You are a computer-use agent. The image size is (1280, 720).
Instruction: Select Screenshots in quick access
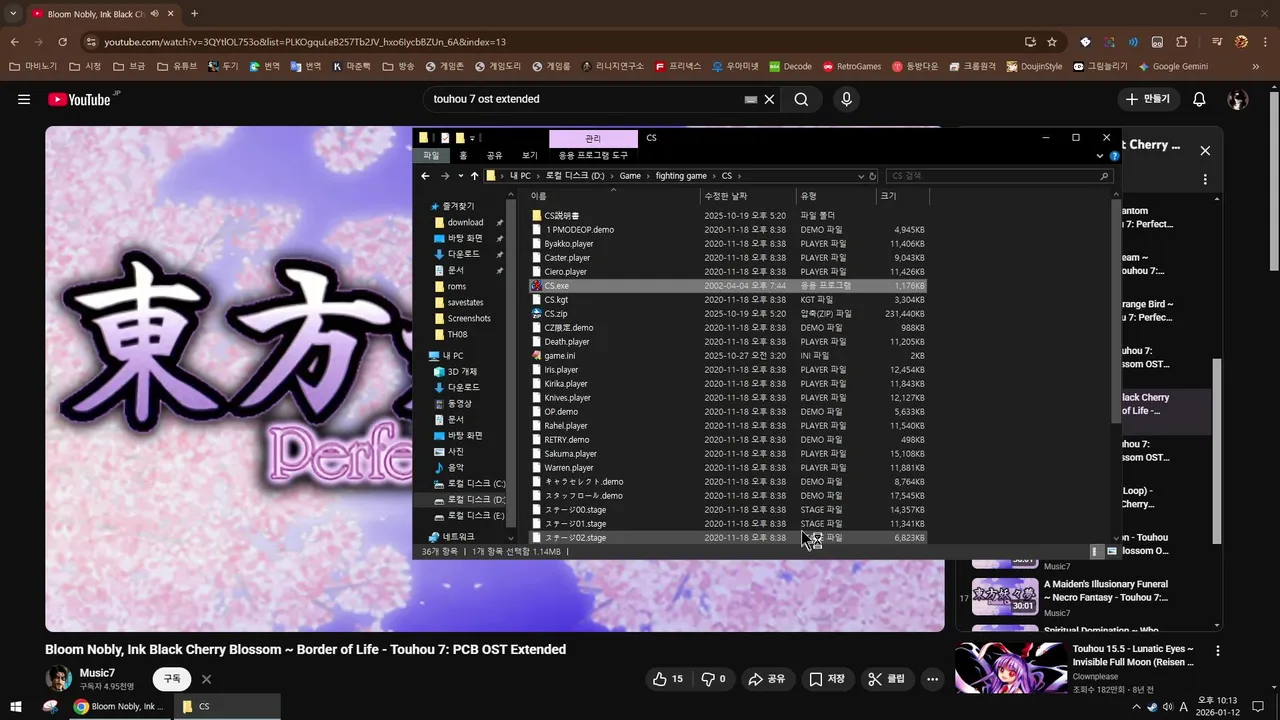pyautogui.click(x=469, y=318)
